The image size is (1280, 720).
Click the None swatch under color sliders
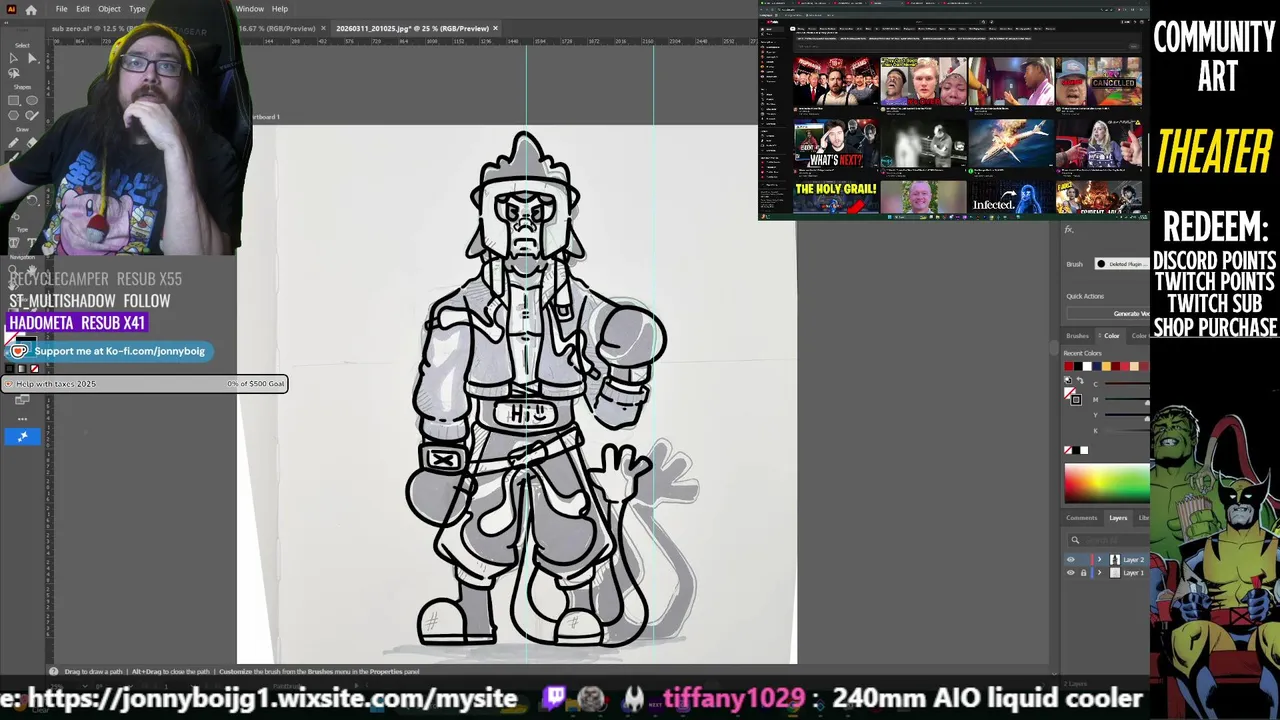pyautogui.click(x=1068, y=450)
